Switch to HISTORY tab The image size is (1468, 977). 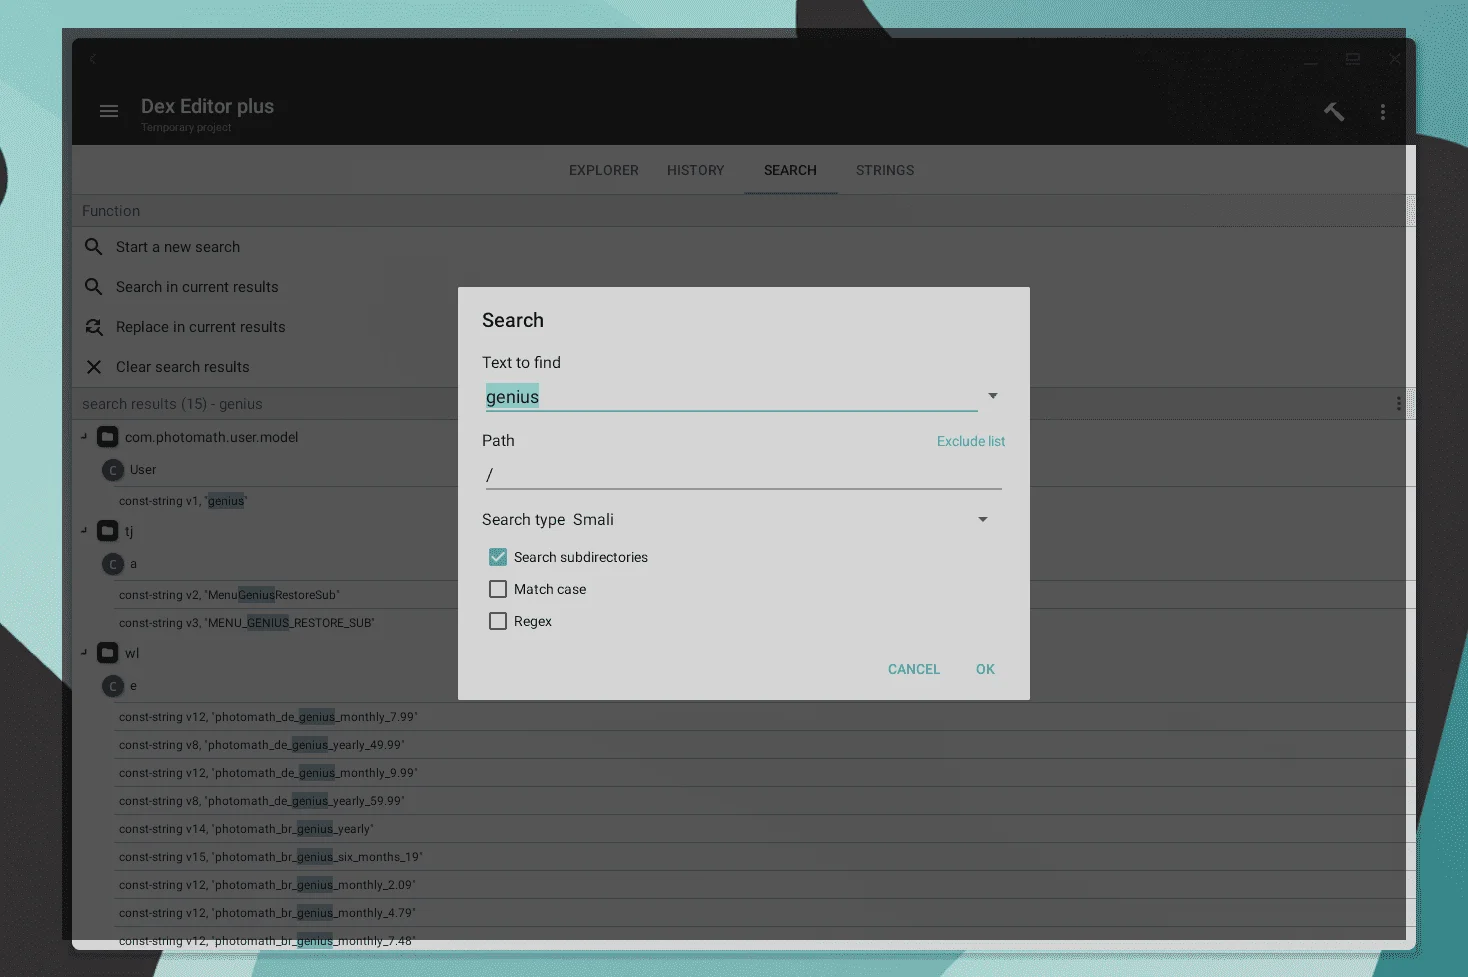696,170
